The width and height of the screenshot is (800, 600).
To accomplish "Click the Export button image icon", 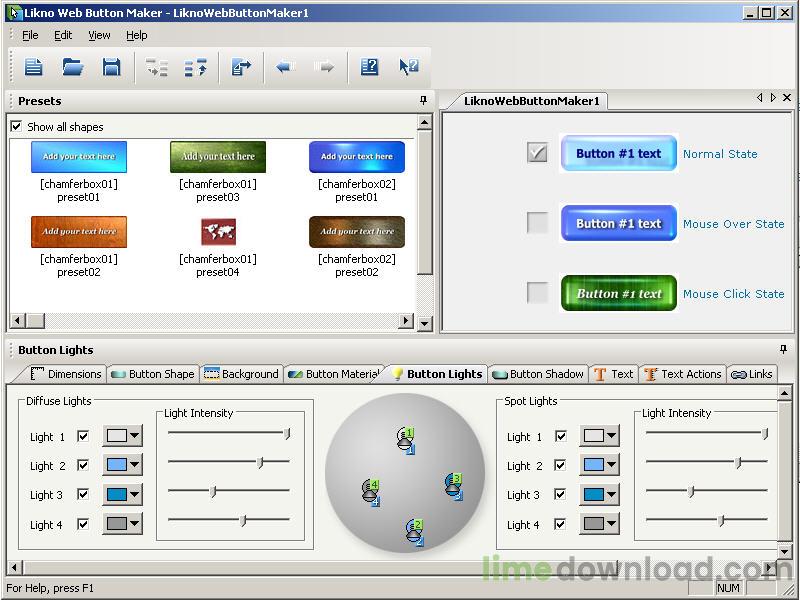I will (x=242, y=67).
